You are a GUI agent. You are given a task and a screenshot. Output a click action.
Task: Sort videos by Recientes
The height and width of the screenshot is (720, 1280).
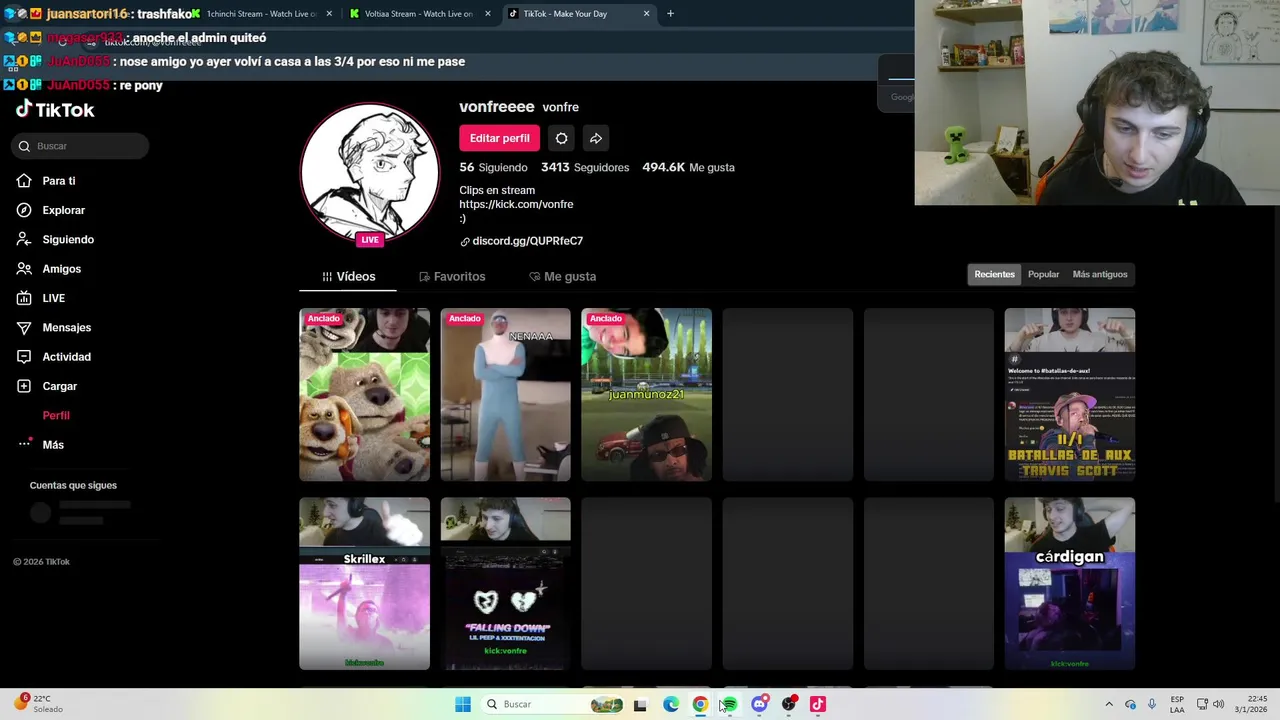994,274
